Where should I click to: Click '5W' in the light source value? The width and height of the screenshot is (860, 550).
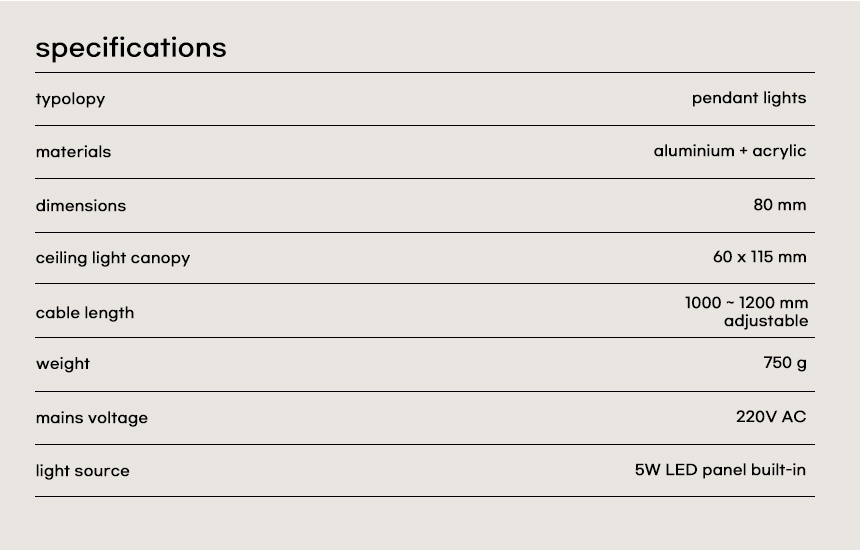click(647, 470)
